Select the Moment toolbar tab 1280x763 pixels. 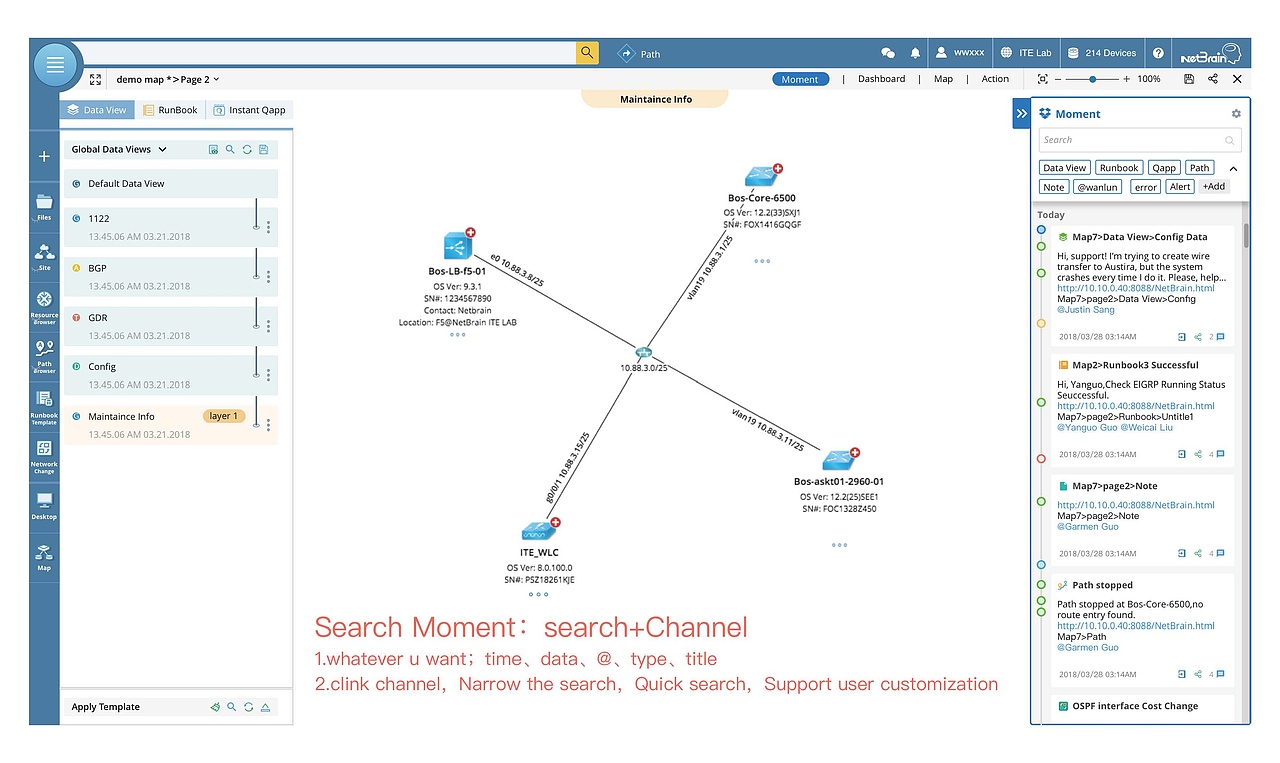(800, 79)
